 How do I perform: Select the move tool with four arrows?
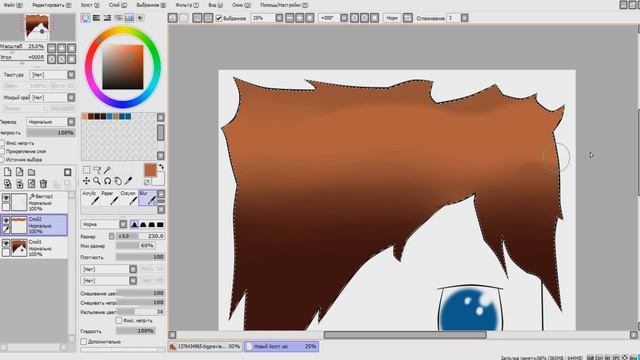tap(87, 181)
